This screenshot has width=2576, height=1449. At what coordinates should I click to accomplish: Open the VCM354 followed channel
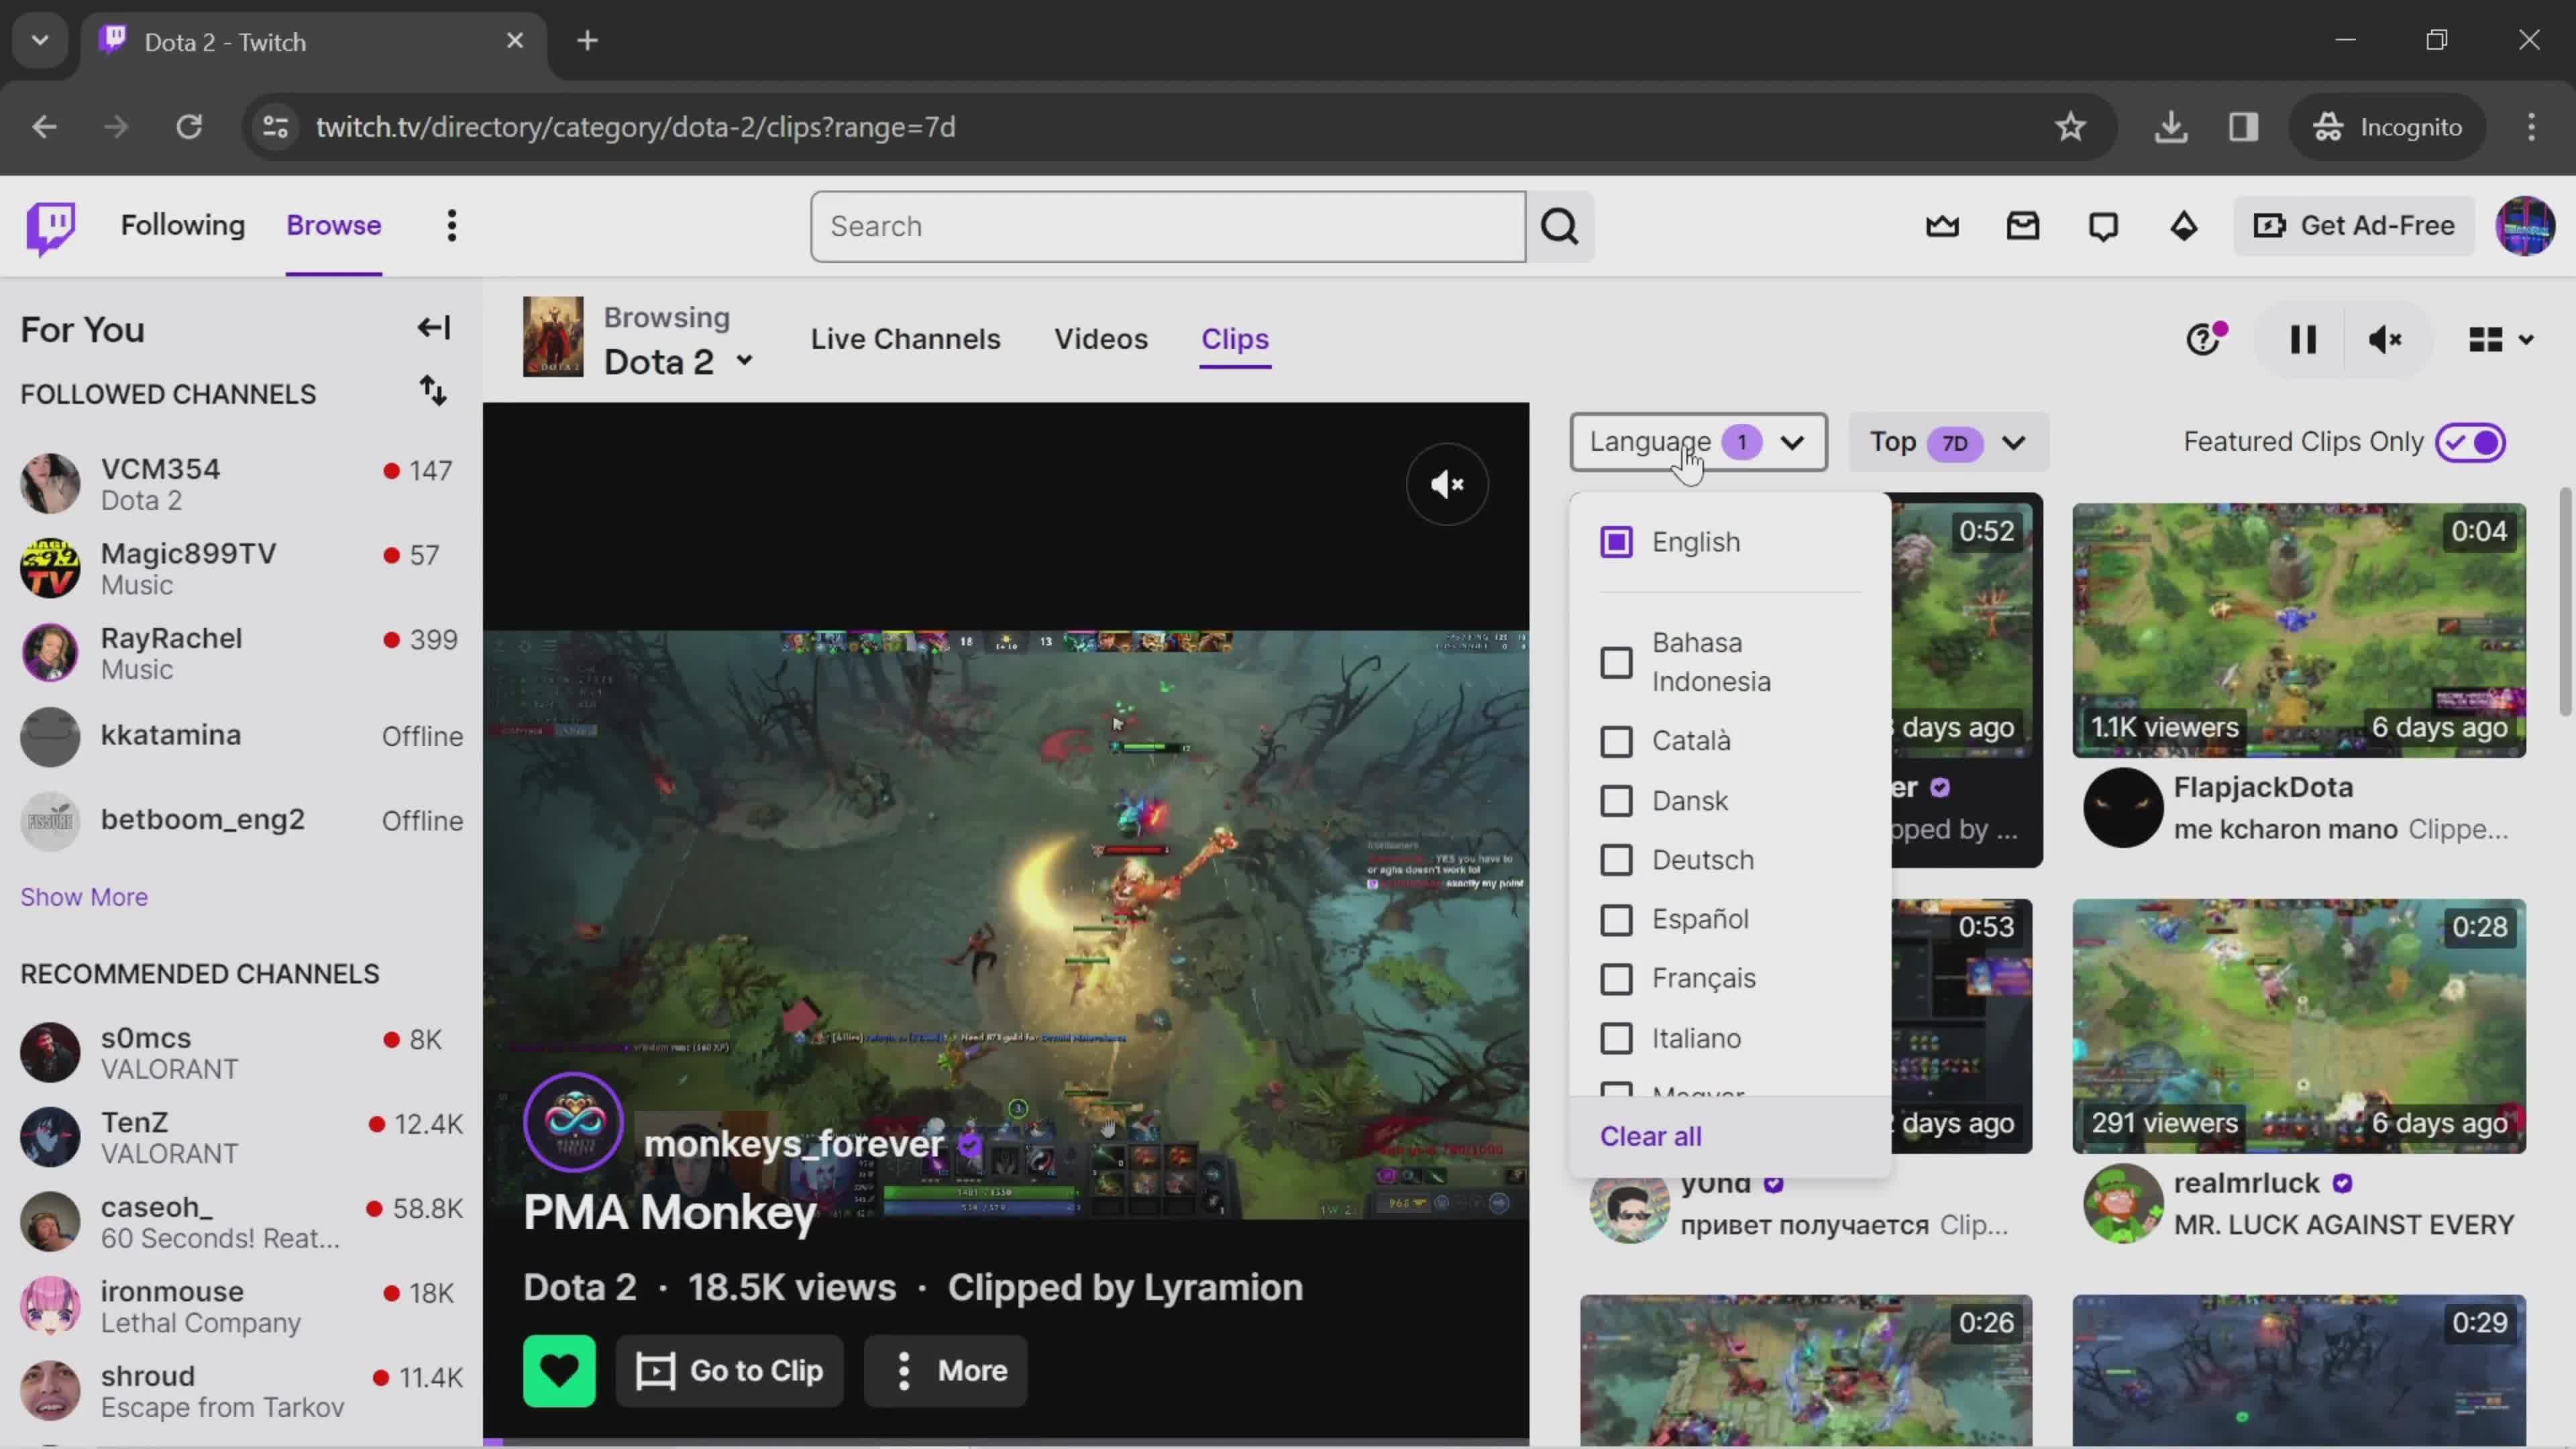click(x=241, y=484)
